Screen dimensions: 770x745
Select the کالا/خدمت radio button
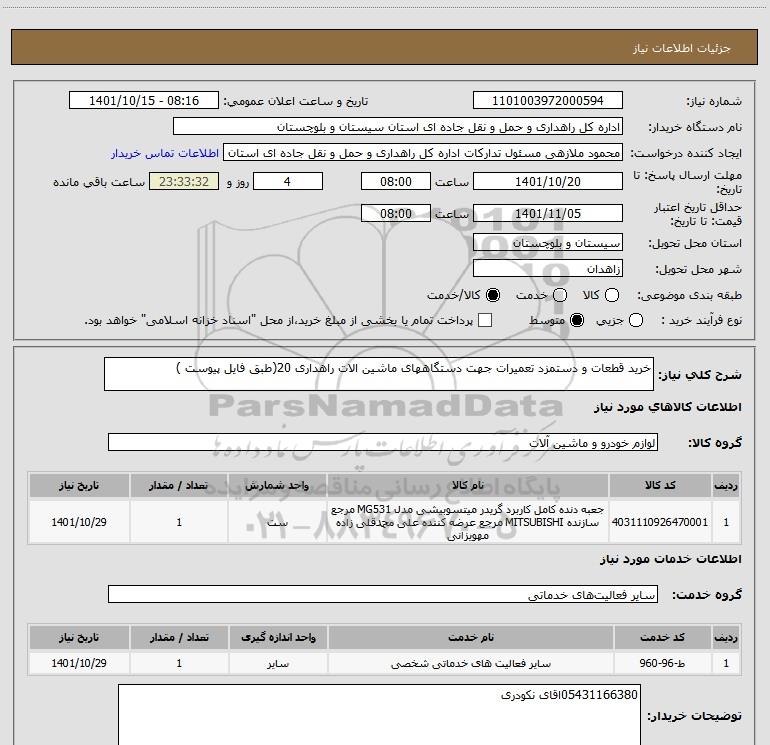[493, 295]
